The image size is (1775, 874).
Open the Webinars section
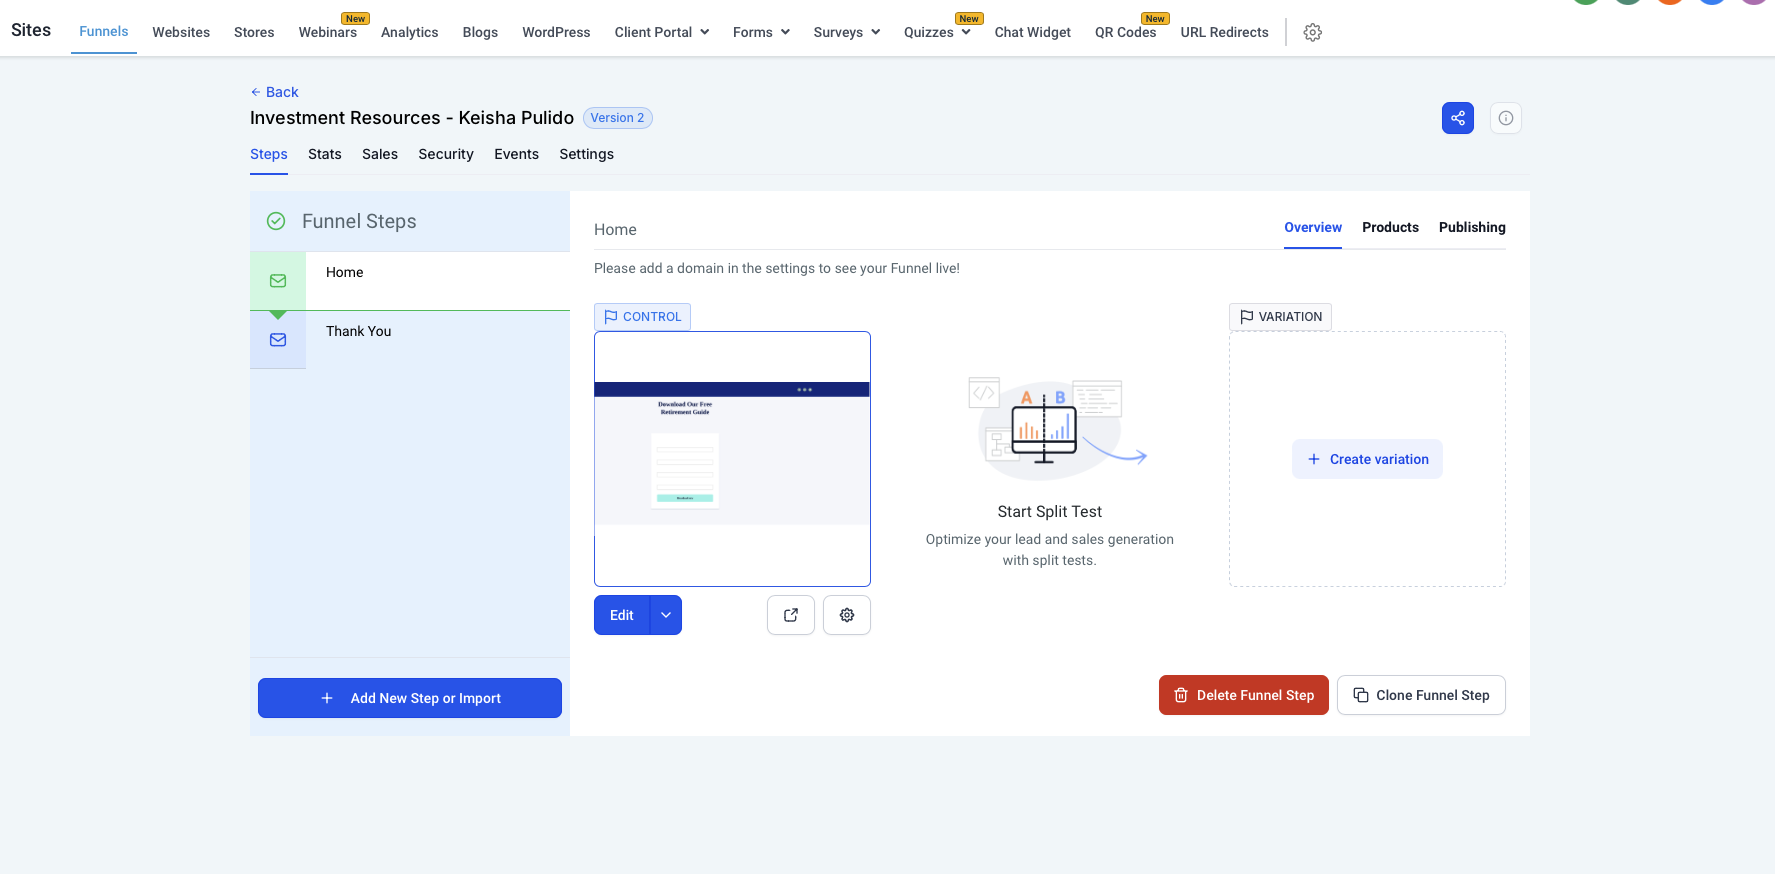point(328,32)
